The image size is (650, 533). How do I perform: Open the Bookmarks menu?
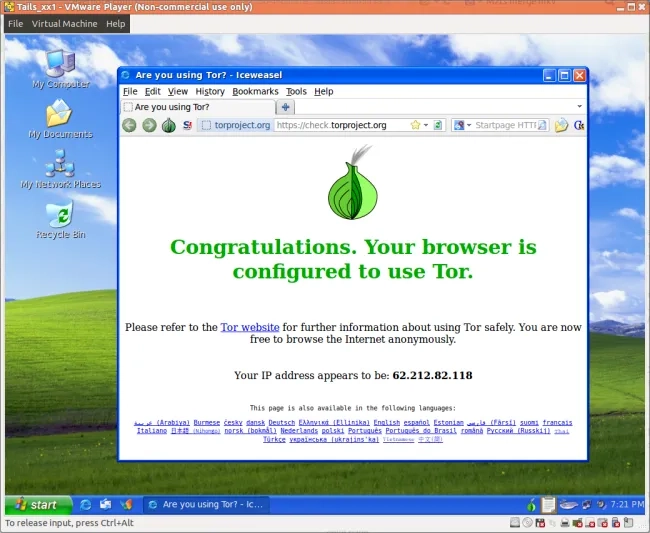pyautogui.click(x=255, y=91)
